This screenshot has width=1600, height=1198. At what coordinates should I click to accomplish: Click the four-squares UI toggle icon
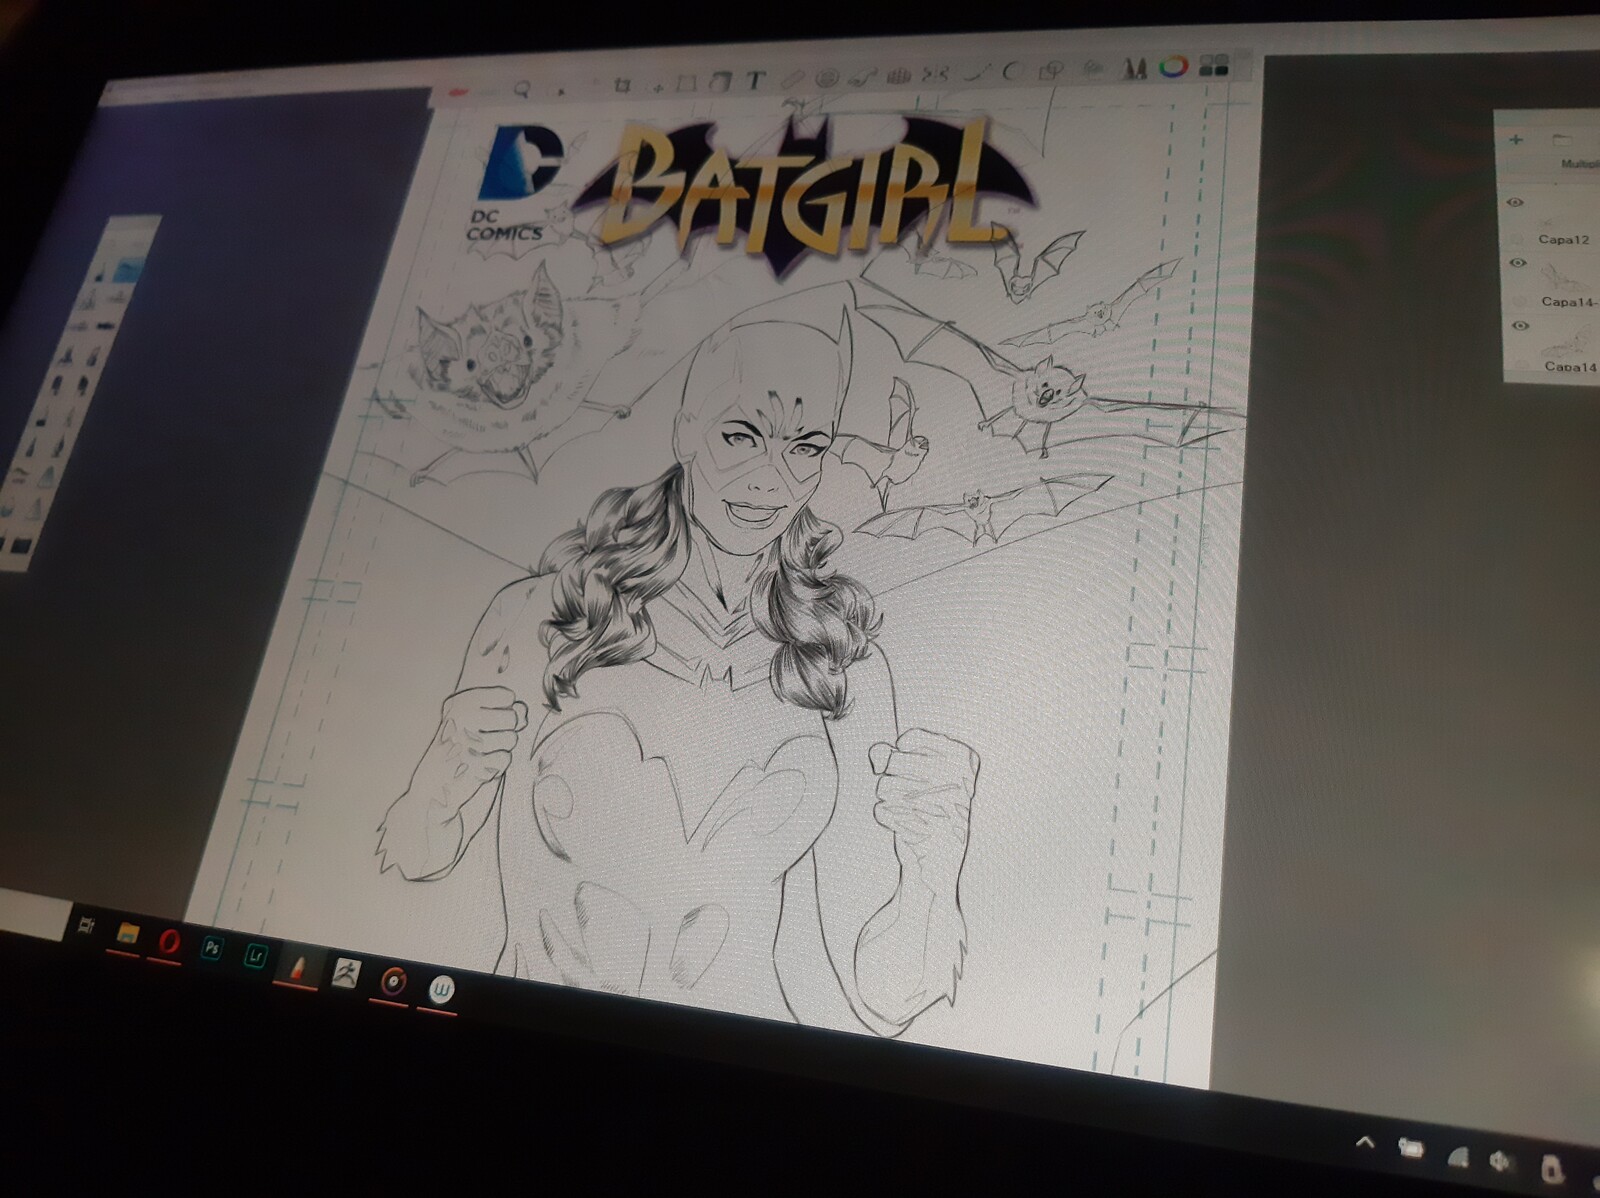pos(1213,66)
